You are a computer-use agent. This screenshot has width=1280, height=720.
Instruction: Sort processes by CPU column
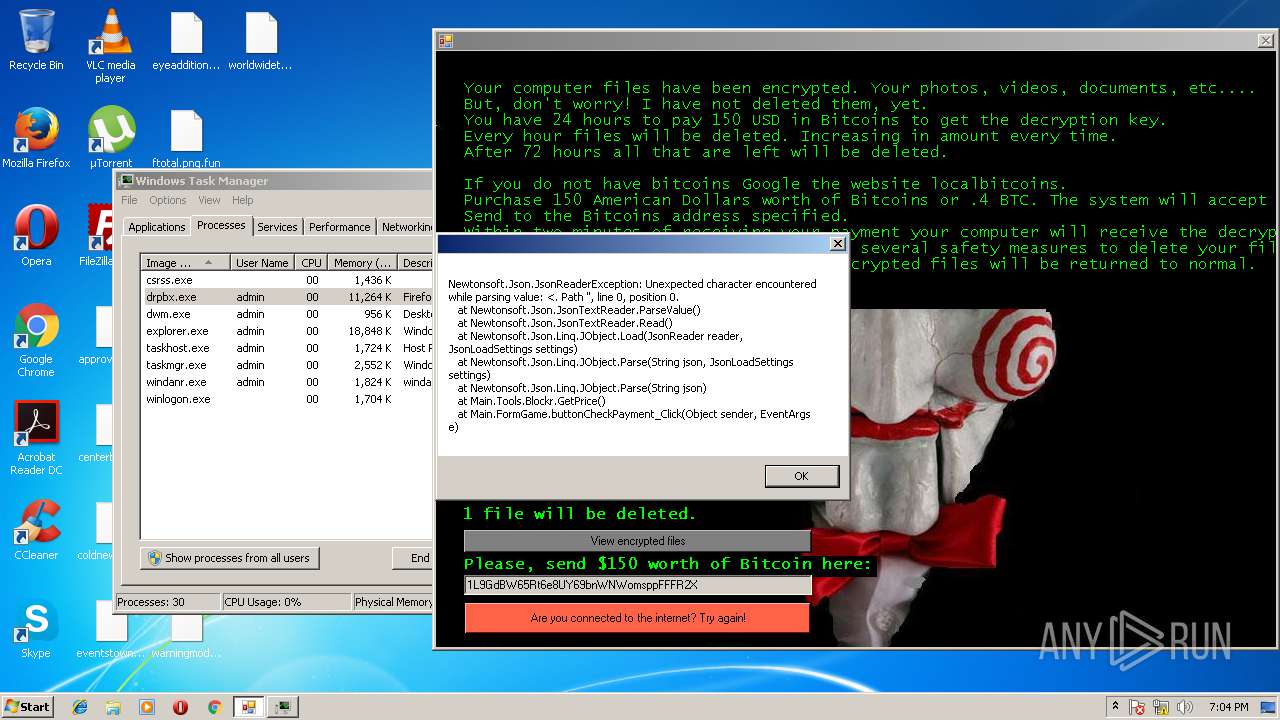click(x=312, y=263)
